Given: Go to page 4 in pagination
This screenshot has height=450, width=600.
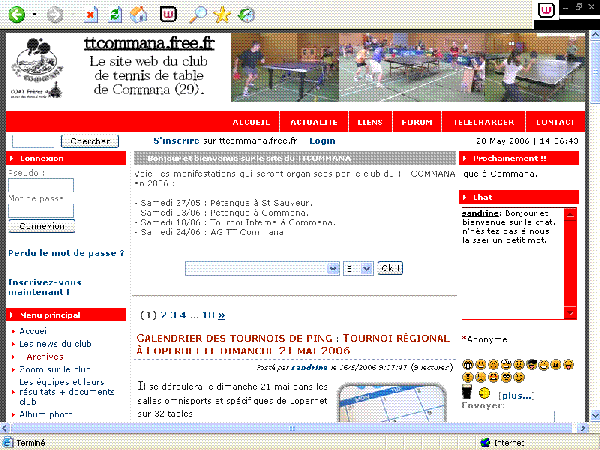Looking at the screenshot, I should pos(183,315).
